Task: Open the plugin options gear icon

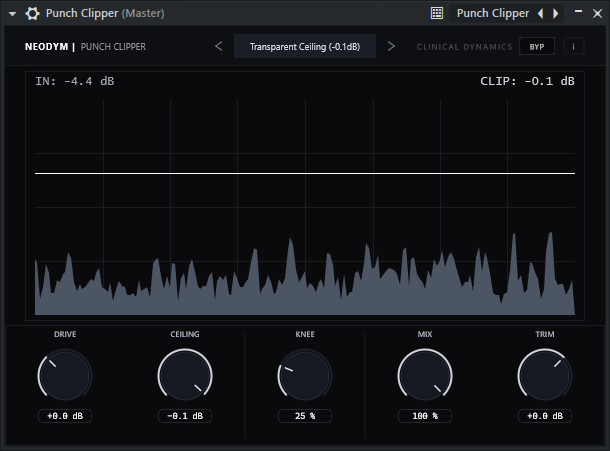Action: [32, 14]
